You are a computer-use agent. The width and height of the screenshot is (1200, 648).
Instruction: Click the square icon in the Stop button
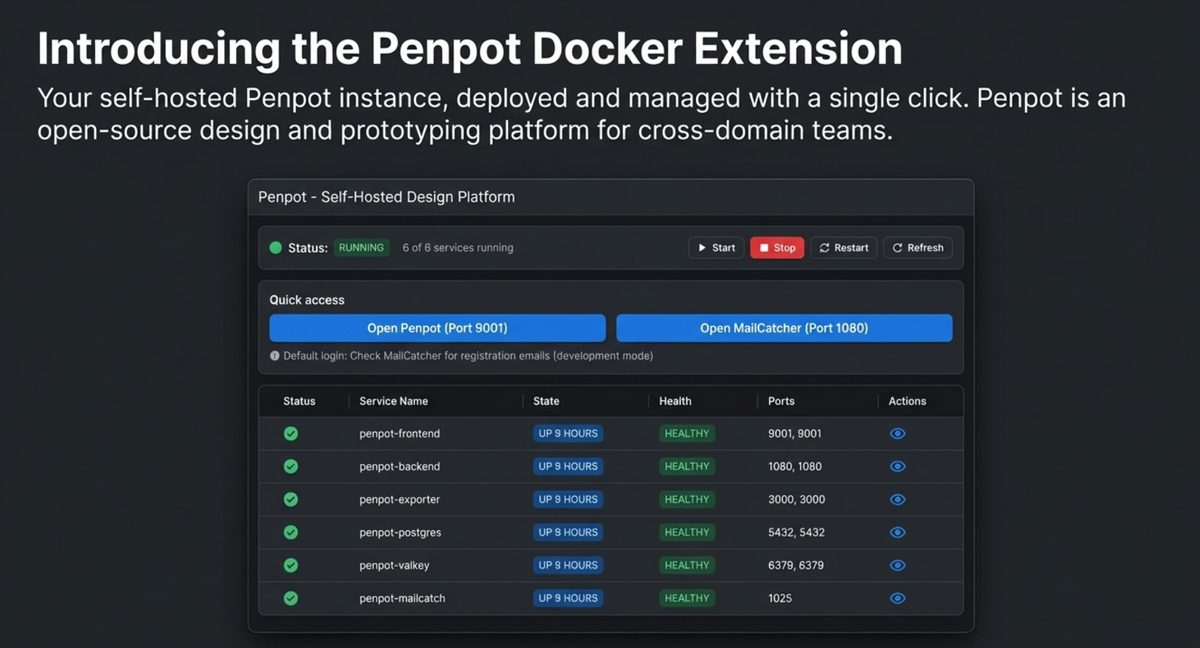(764, 247)
